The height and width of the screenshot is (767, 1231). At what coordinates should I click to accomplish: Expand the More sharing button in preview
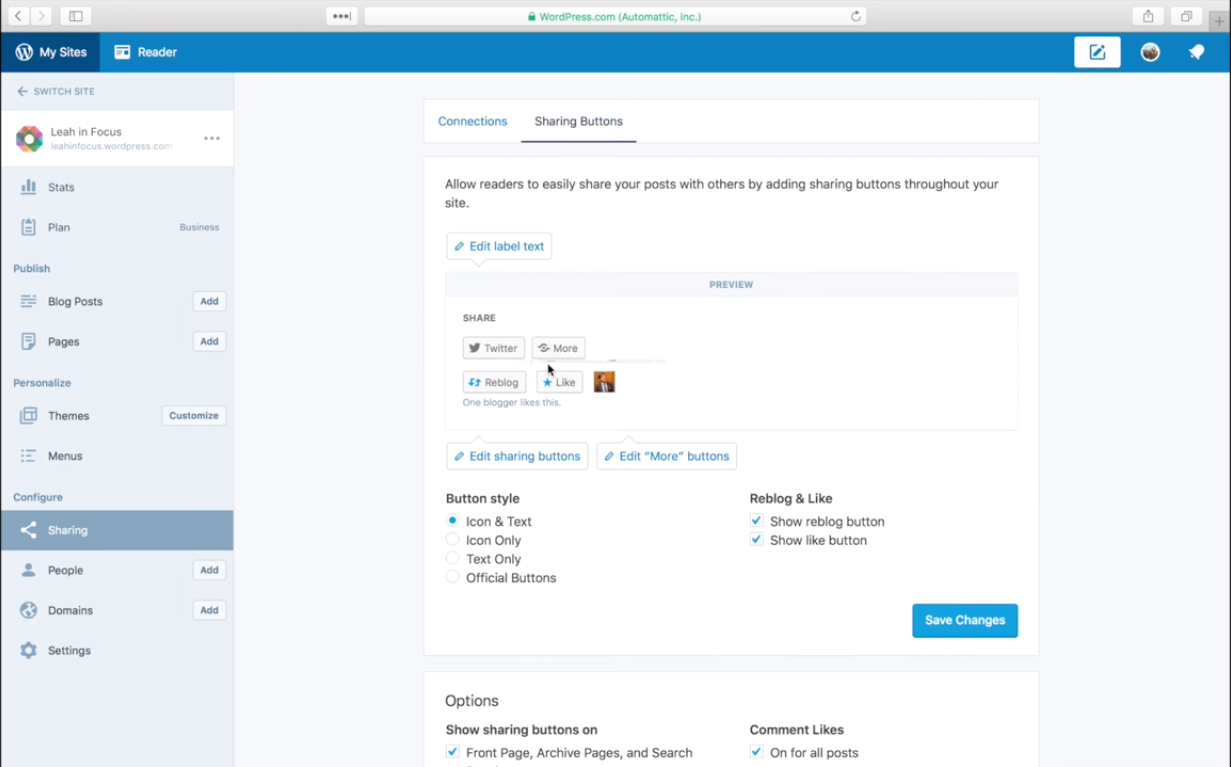click(x=558, y=348)
